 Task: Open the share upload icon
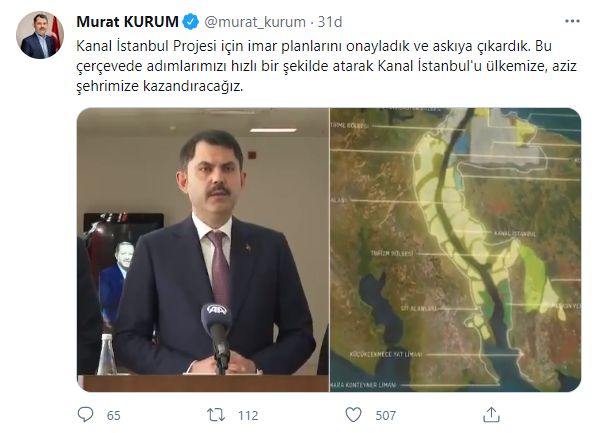[491, 414]
